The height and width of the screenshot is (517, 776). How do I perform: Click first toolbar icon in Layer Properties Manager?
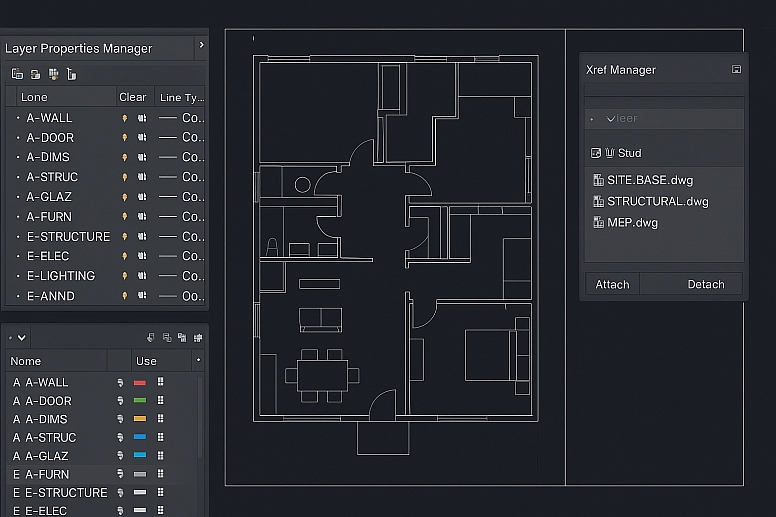point(17,74)
